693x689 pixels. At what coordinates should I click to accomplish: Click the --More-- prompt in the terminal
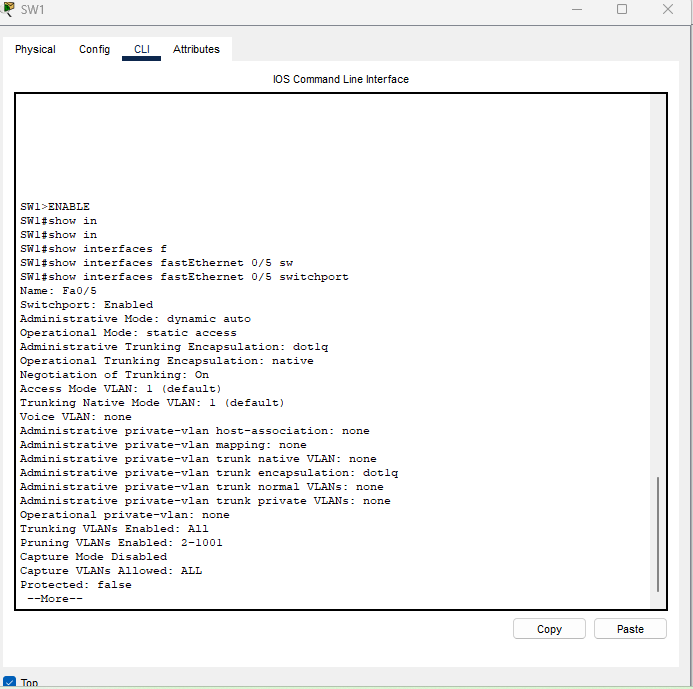point(55,599)
